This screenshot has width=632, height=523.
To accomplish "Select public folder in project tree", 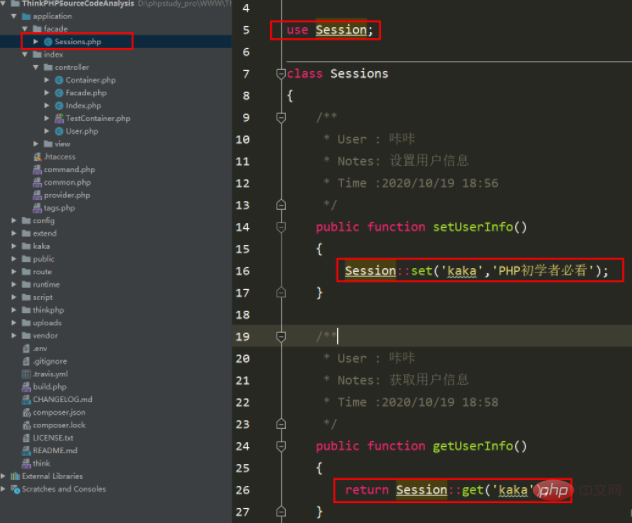I will (x=44, y=259).
